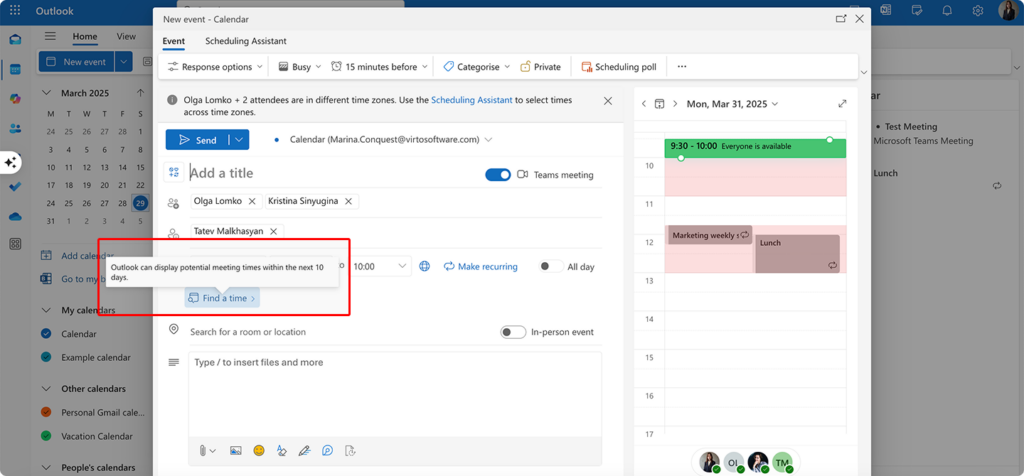Image resolution: width=1024 pixels, height=476 pixels.
Task: Click the Add a title field
Action: [333, 173]
